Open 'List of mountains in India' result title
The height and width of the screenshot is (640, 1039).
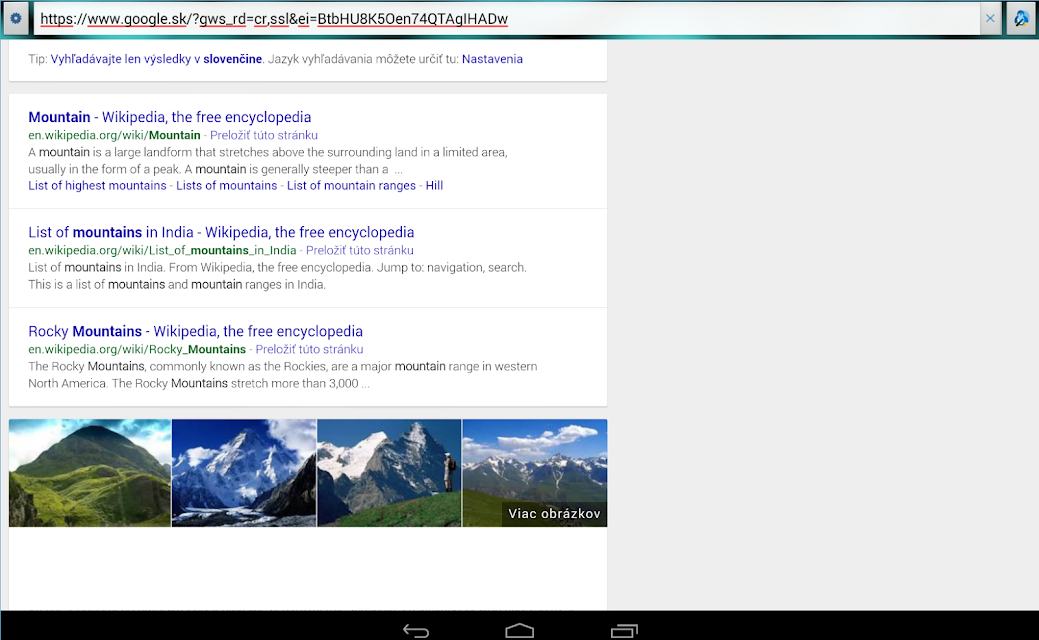221,233
